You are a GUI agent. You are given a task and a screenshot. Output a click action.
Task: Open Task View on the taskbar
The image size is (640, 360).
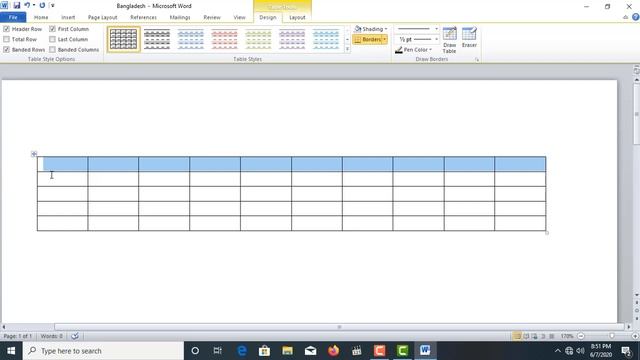click(x=218, y=351)
